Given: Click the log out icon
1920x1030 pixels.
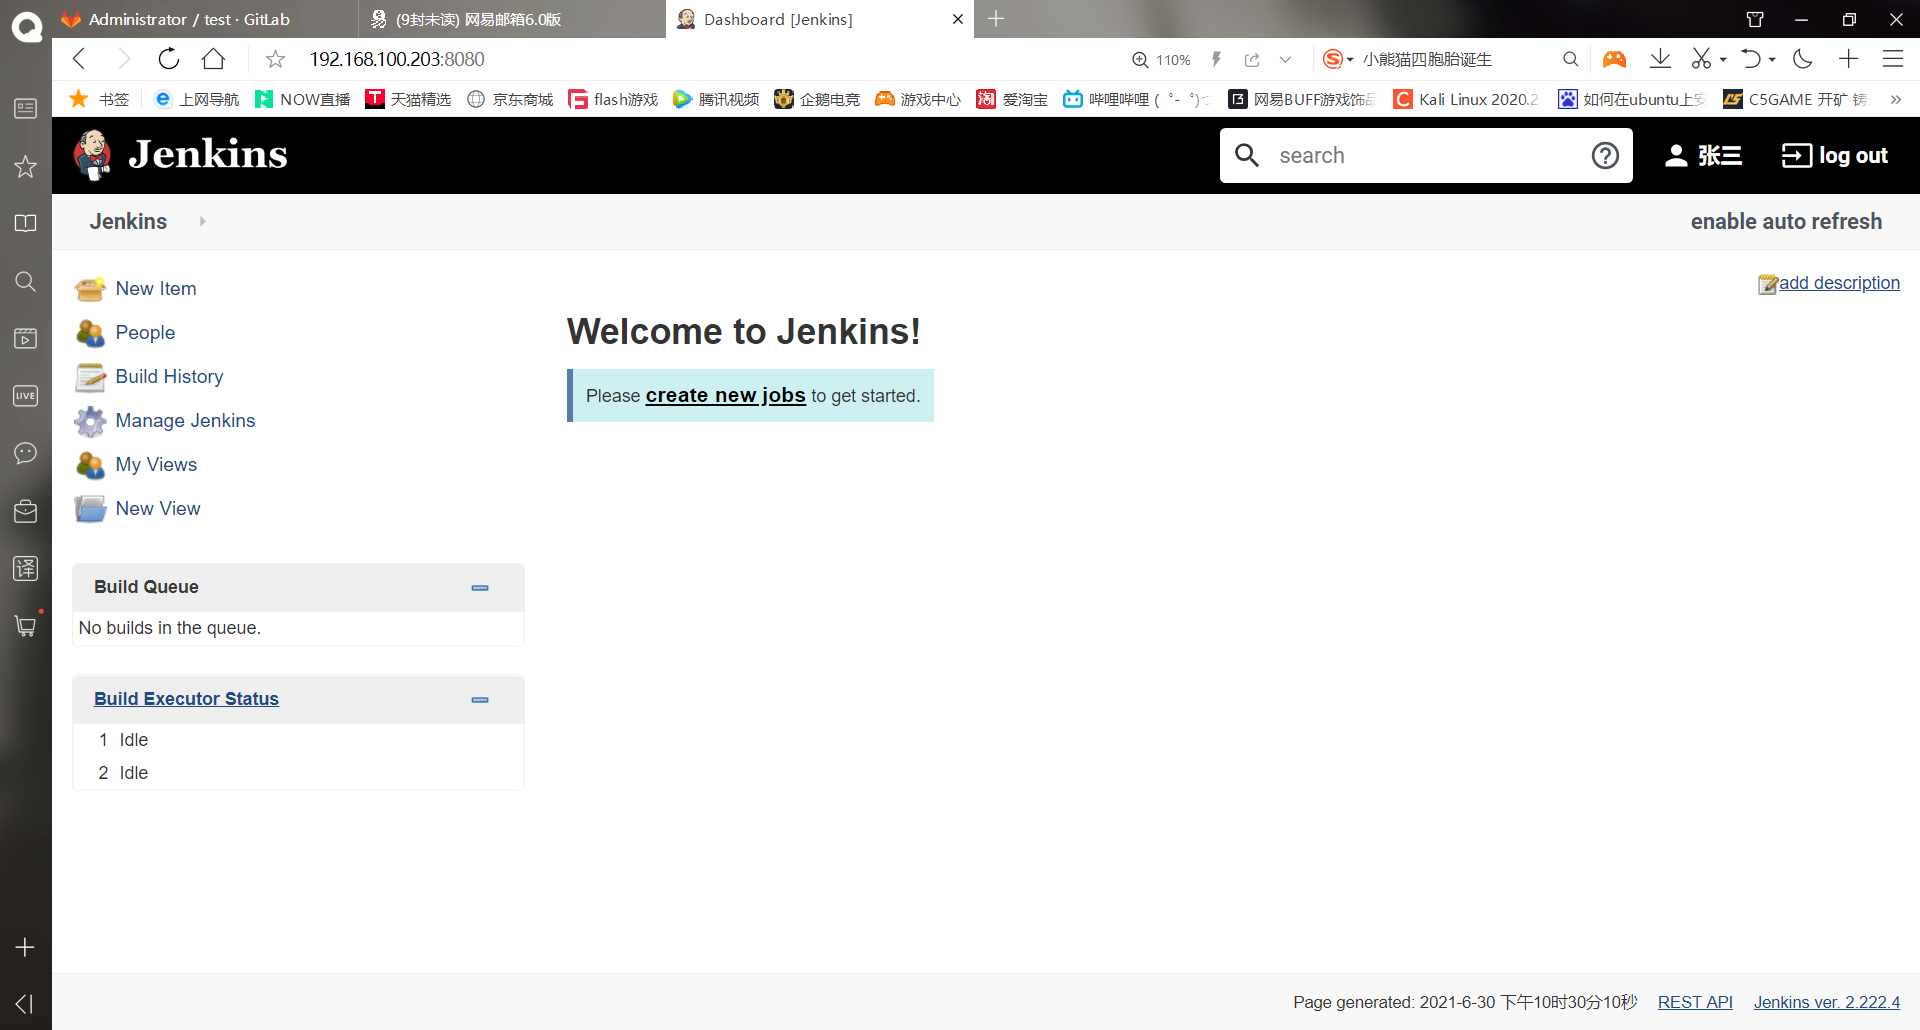Looking at the screenshot, I should click(x=1797, y=155).
